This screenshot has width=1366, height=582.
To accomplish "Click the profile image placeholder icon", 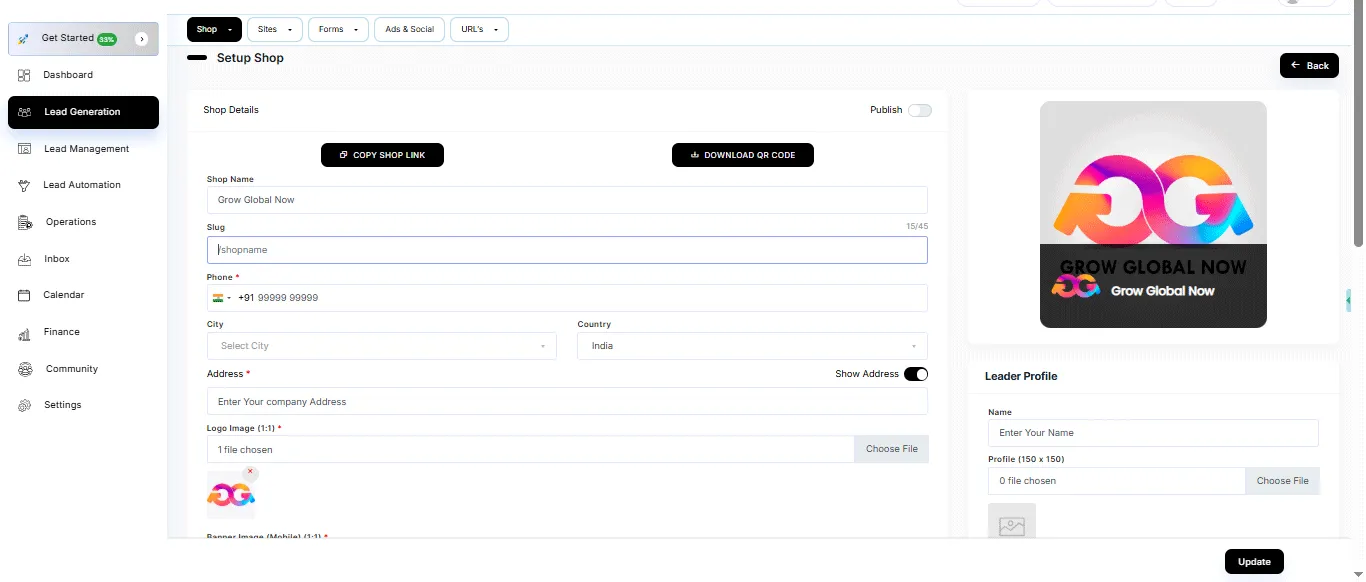I will (x=1012, y=526).
